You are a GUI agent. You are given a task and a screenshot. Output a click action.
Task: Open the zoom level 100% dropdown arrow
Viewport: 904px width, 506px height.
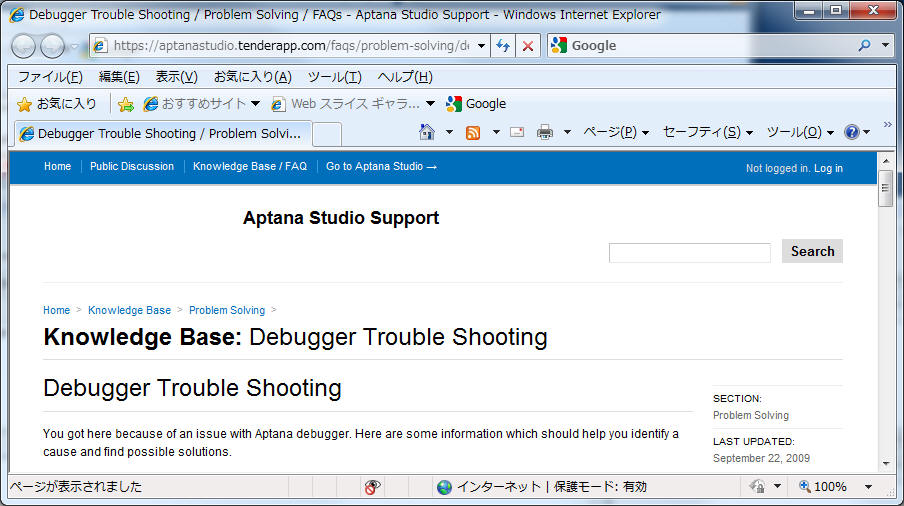click(x=868, y=487)
